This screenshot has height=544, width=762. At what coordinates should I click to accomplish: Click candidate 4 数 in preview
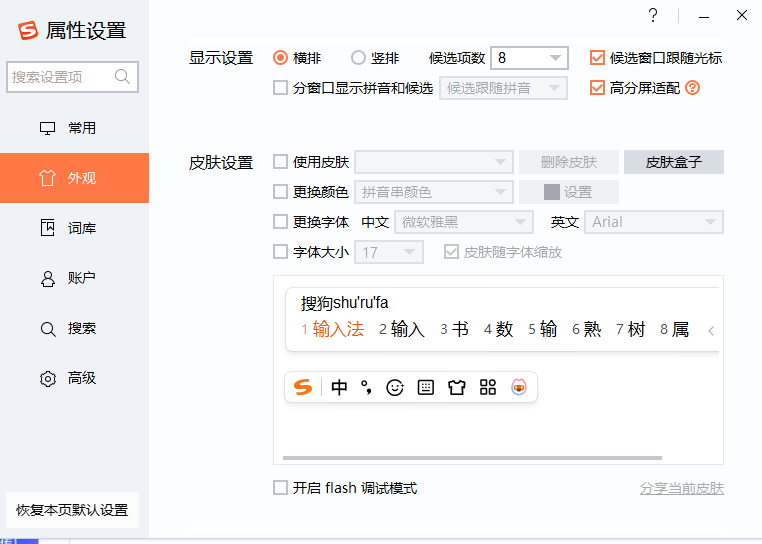[498, 329]
